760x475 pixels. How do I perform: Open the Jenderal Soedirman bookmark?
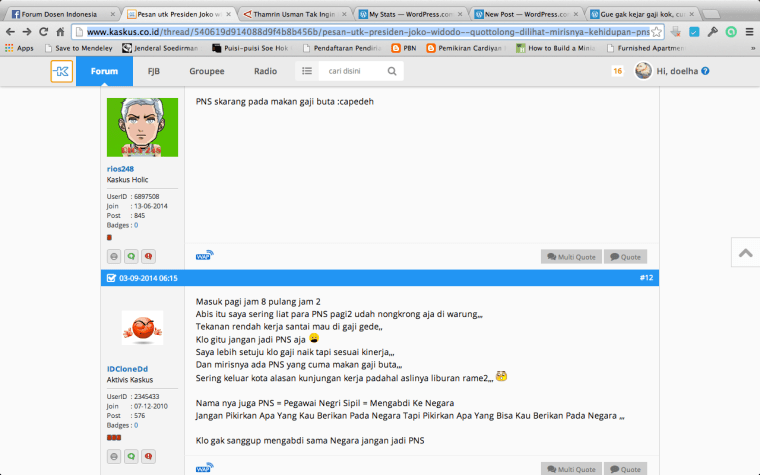click(160, 48)
